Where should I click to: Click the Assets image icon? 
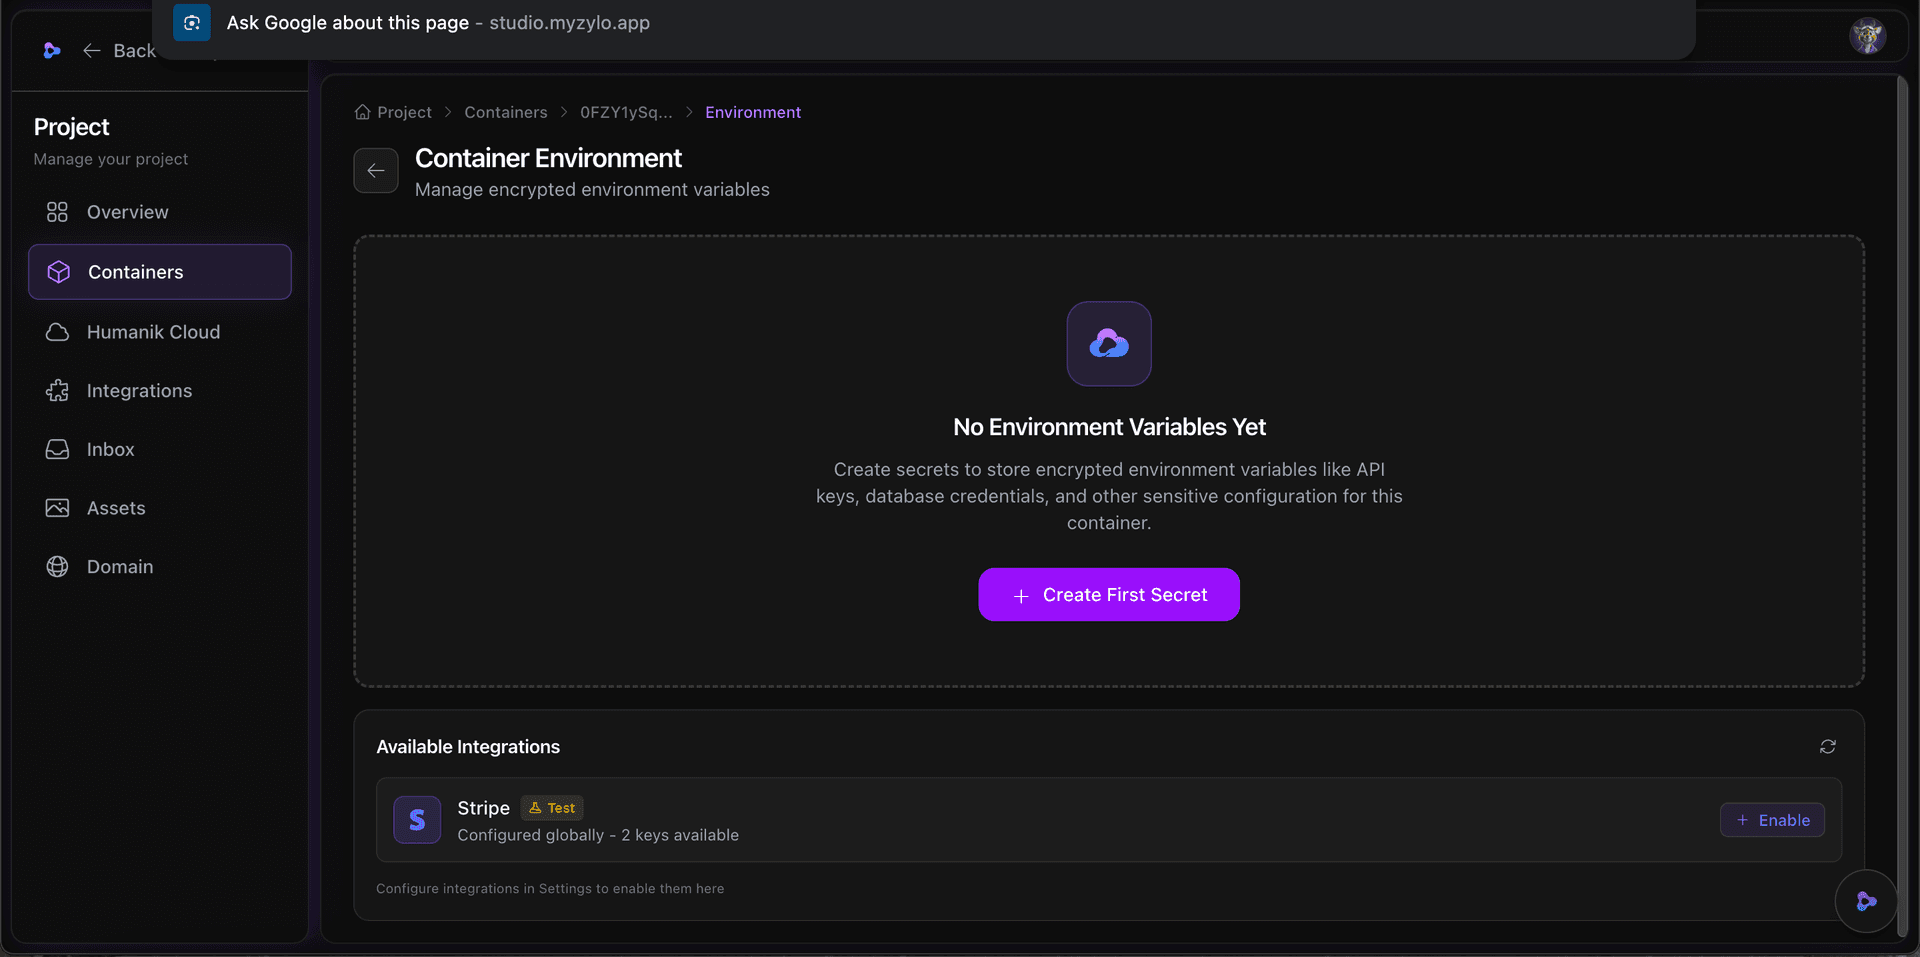58,507
